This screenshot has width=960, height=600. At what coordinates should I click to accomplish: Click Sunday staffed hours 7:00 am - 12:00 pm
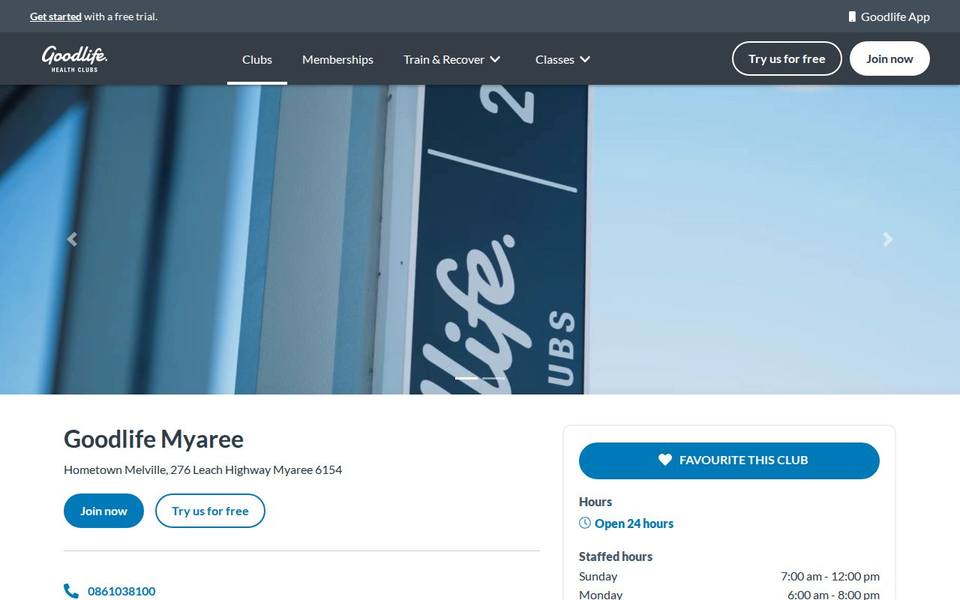coord(830,576)
